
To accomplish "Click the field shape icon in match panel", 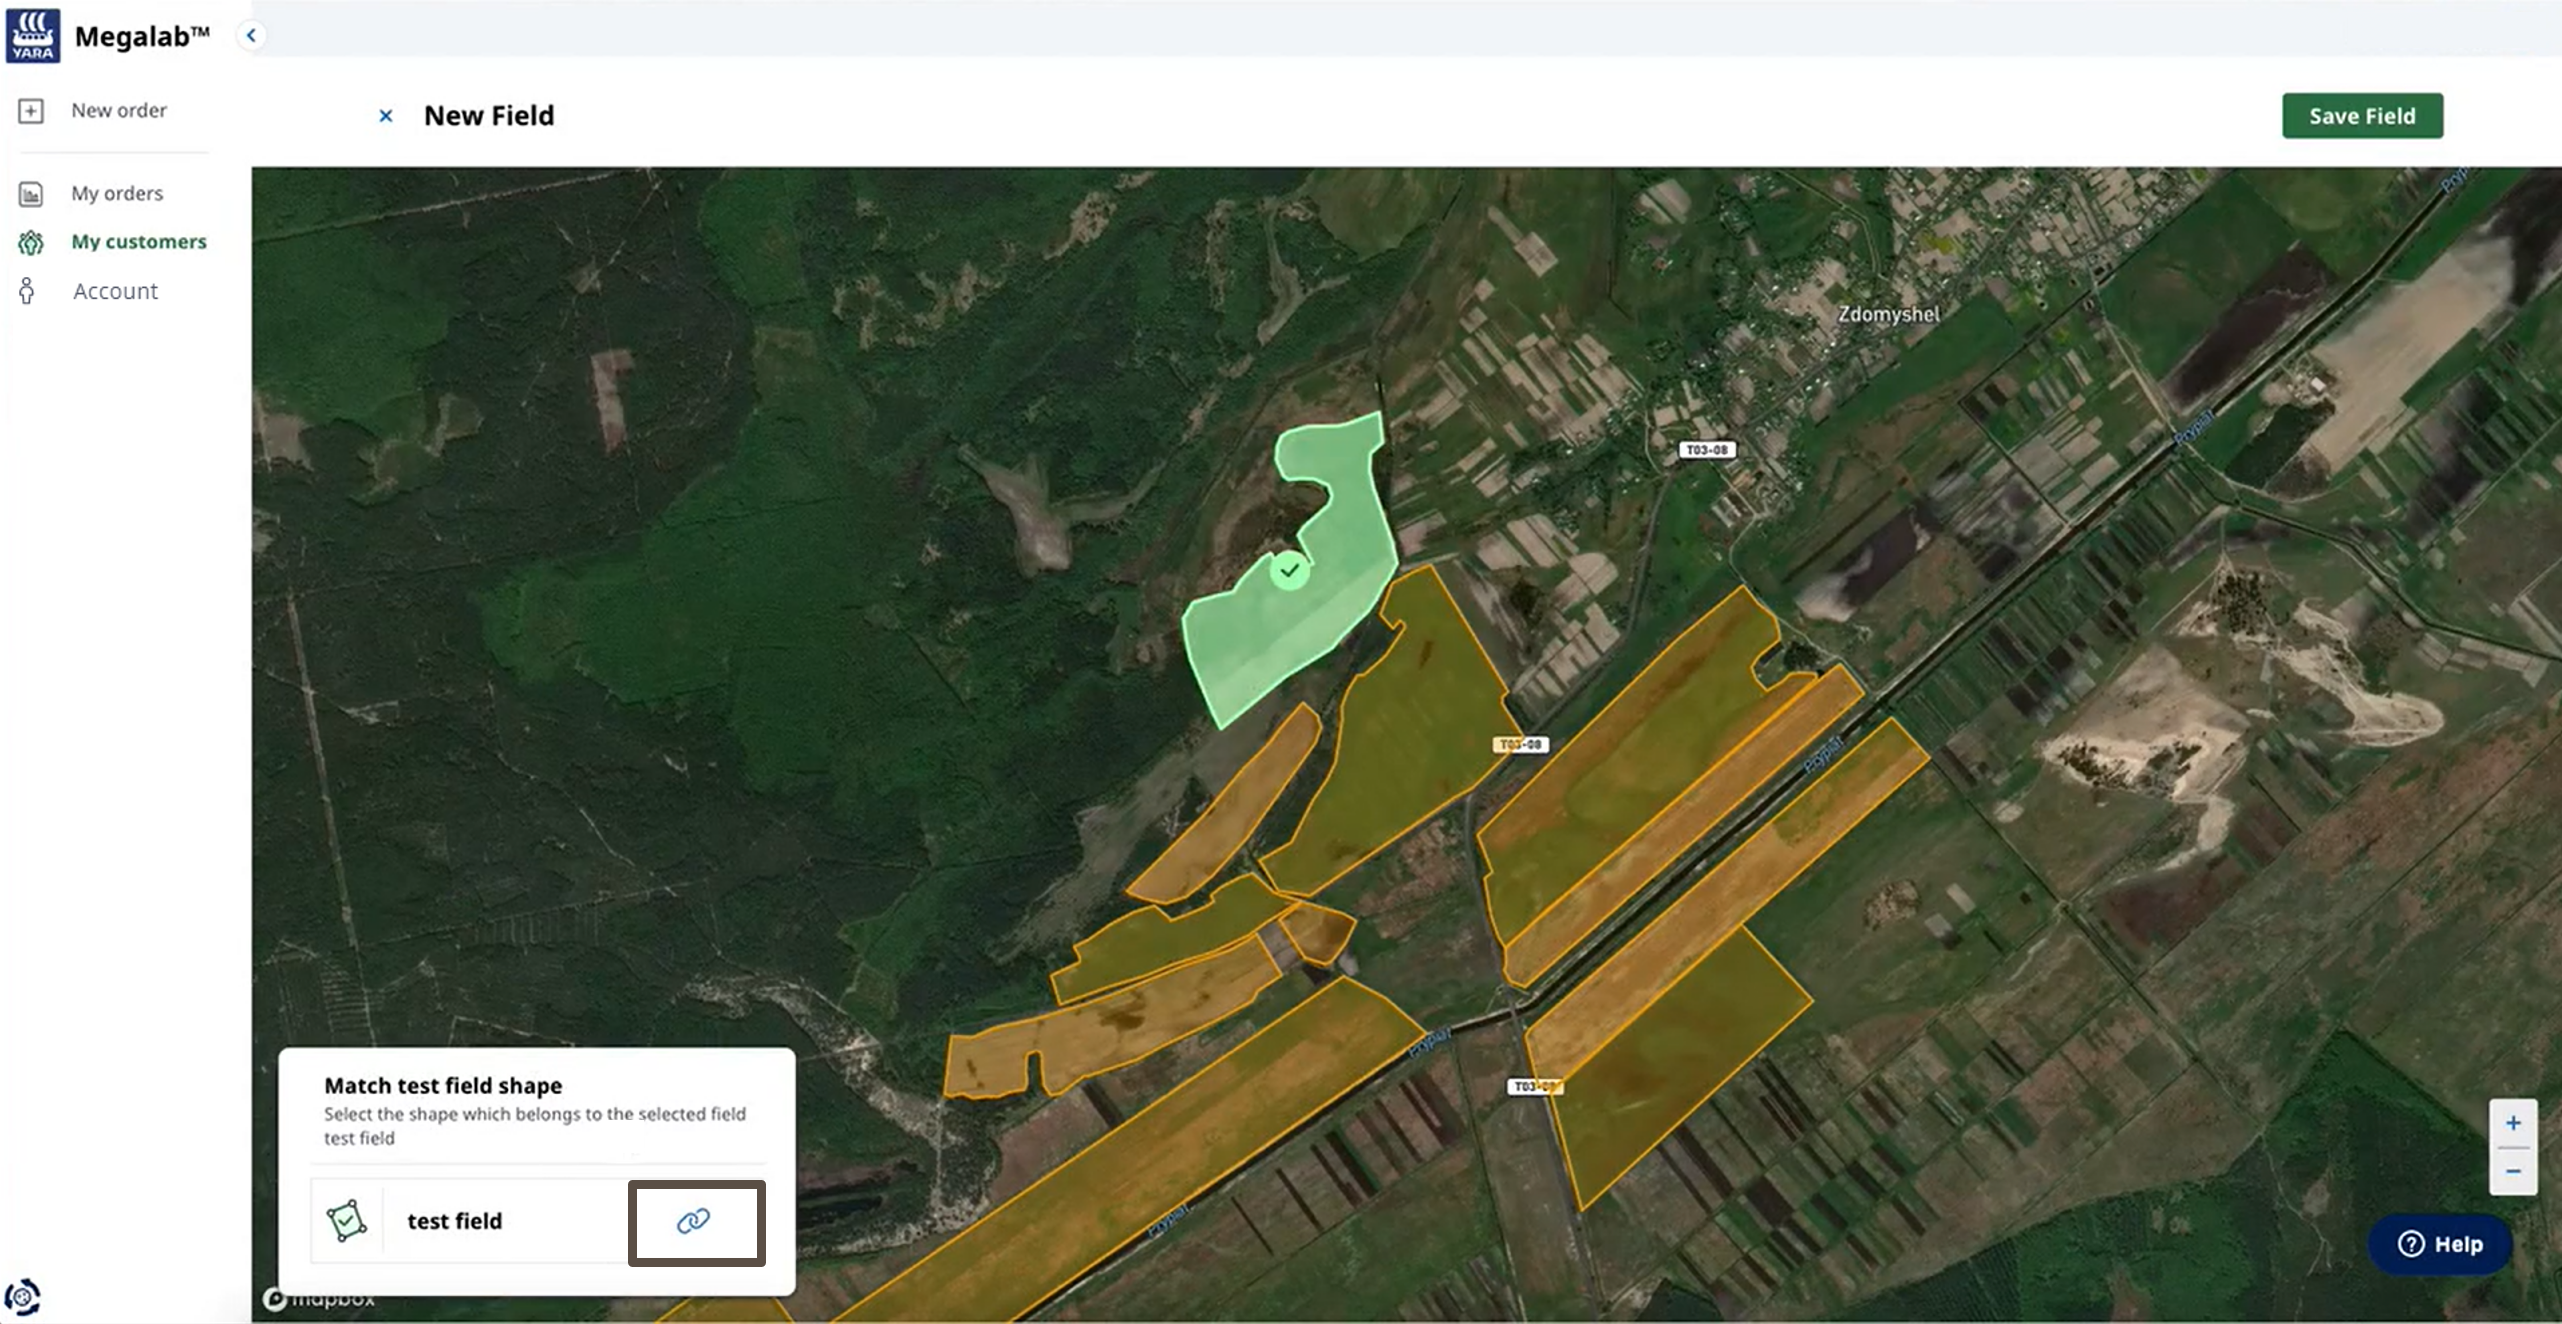I will [x=346, y=1221].
